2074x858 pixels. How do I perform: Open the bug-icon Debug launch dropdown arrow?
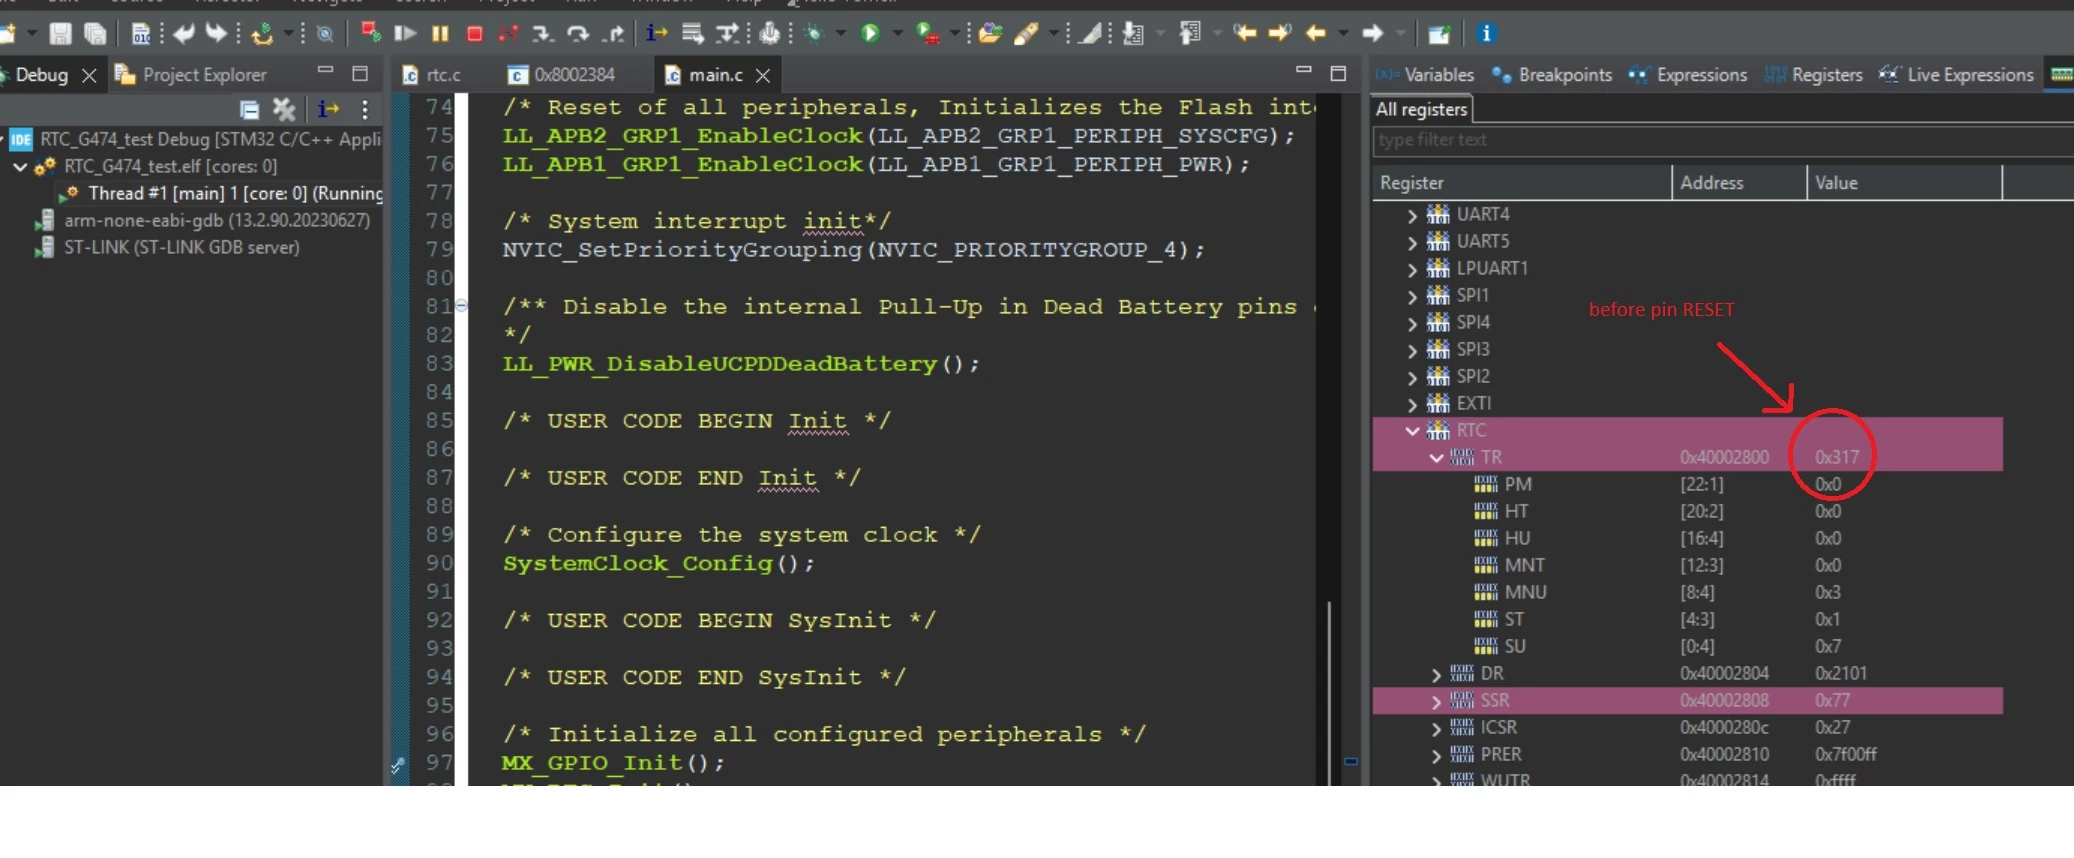841,33
